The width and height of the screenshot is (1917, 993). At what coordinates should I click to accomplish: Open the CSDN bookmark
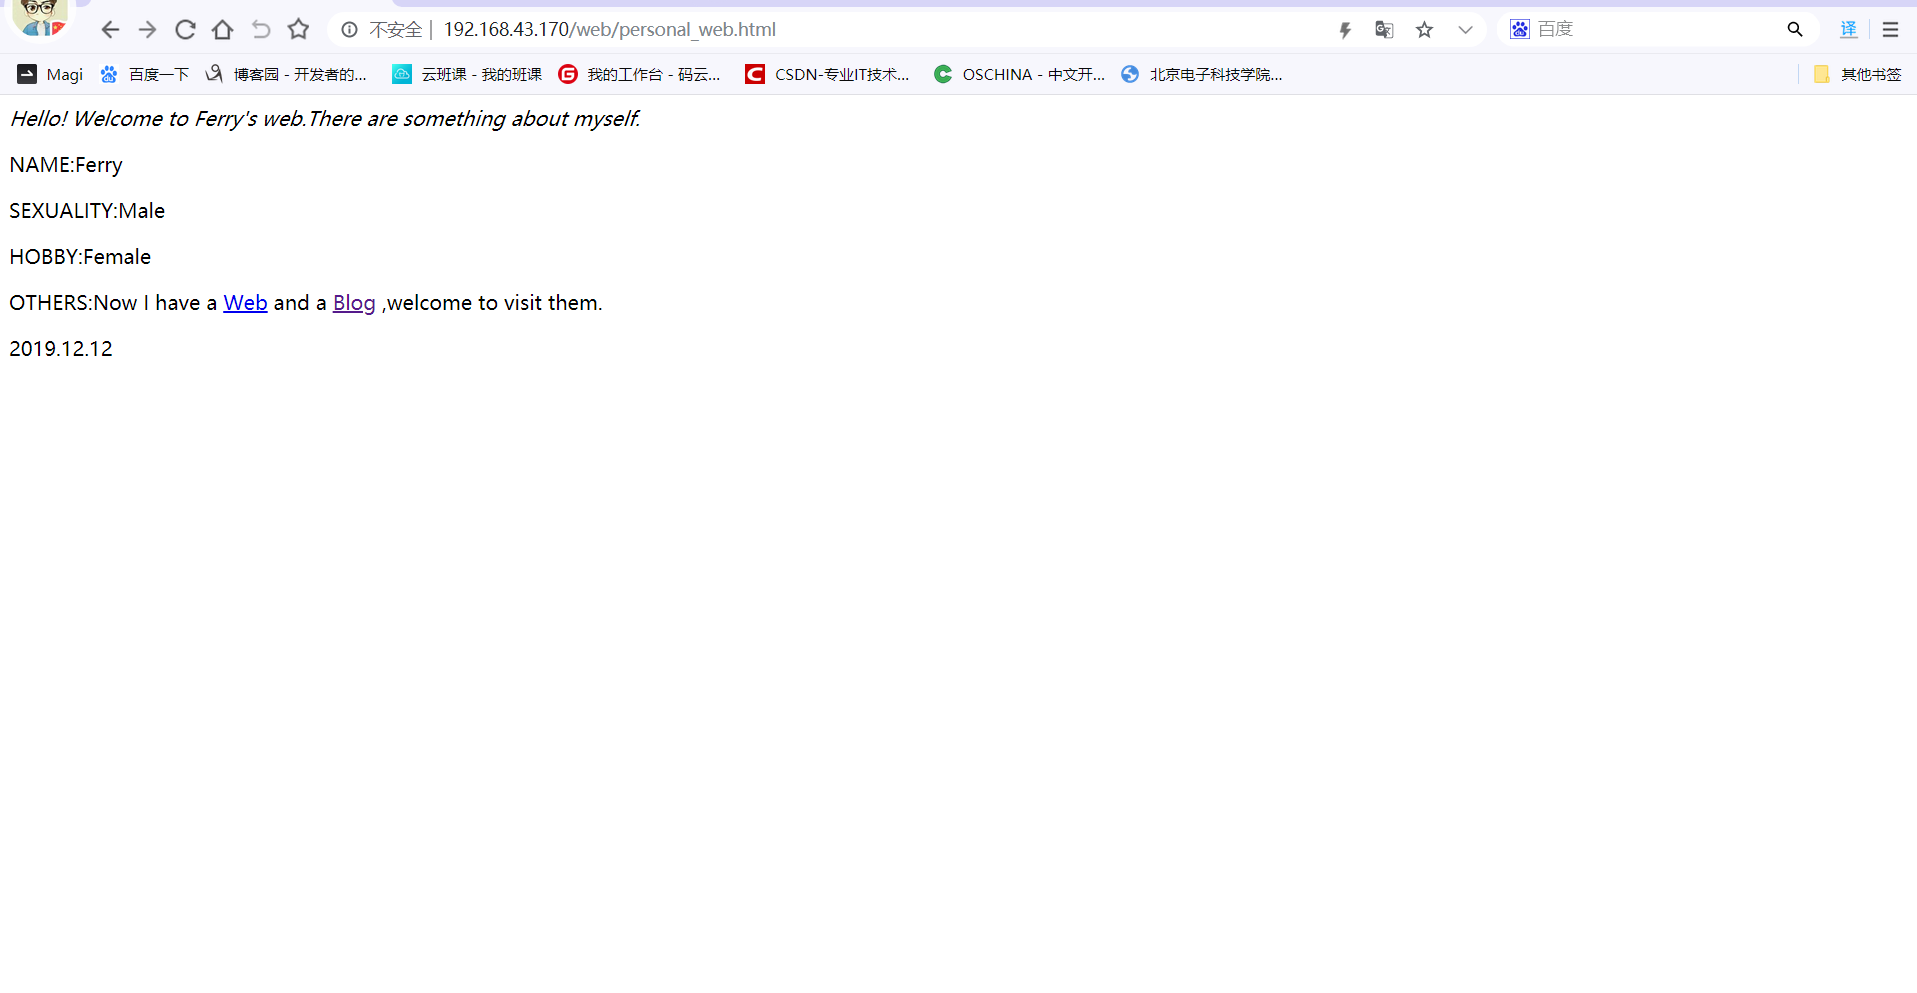click(x=827, y=74)
